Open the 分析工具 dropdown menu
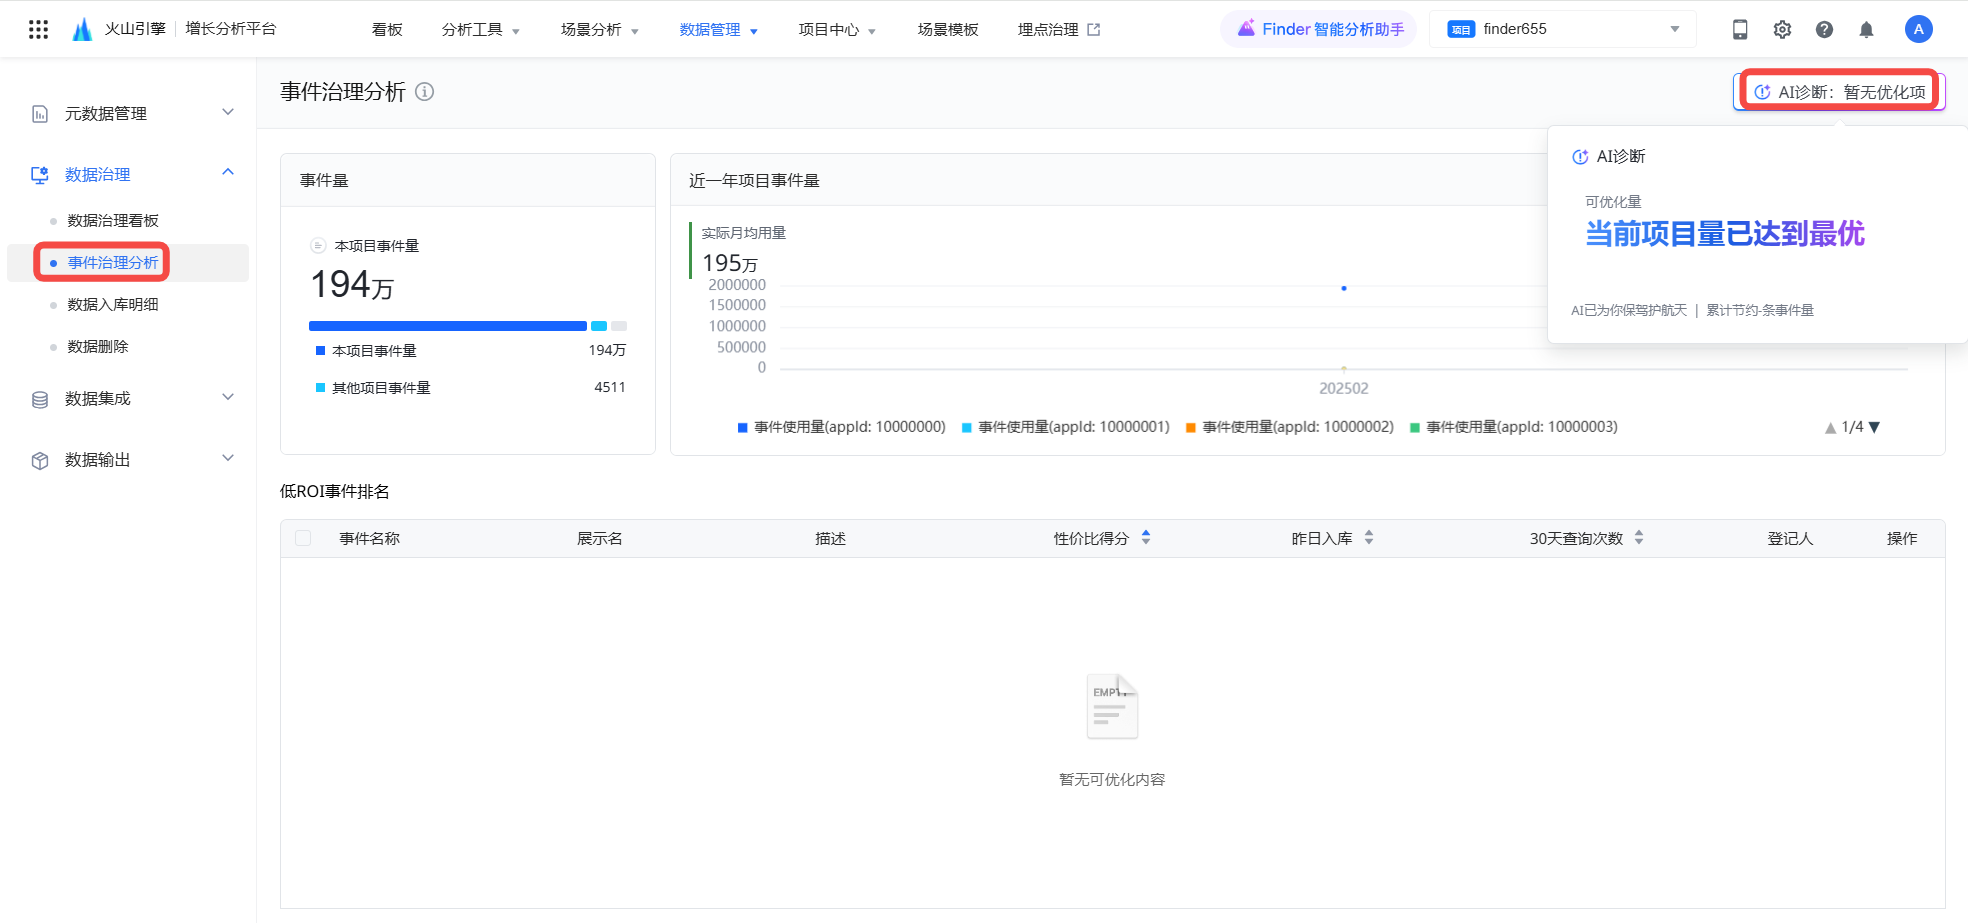This screenshot has height=923, width=1968. click(480, 30)
